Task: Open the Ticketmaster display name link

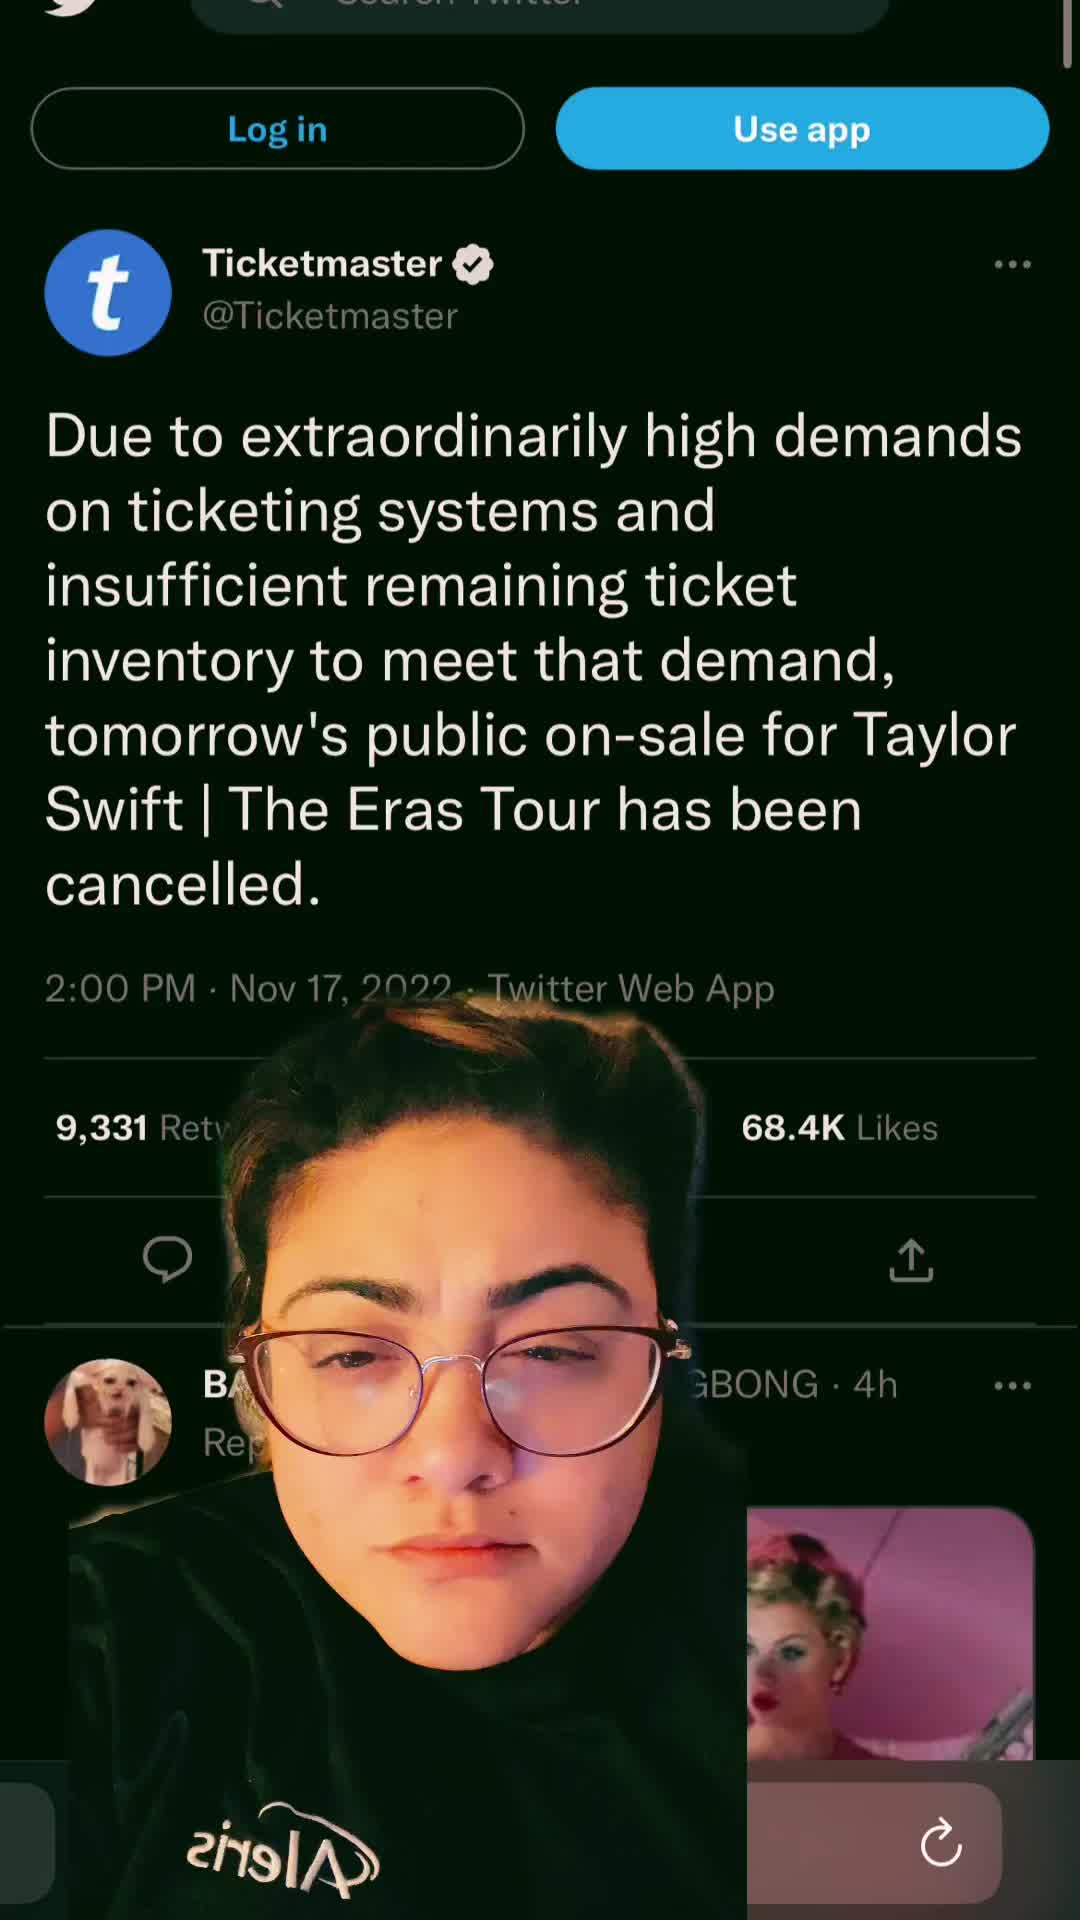Action: pos(322,263)
